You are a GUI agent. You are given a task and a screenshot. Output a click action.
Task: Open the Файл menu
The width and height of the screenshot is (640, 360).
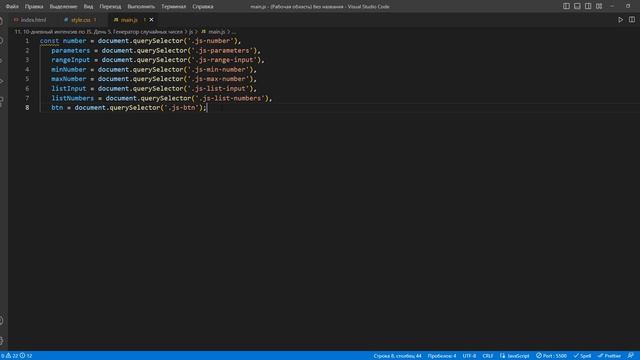coord(12,7)
